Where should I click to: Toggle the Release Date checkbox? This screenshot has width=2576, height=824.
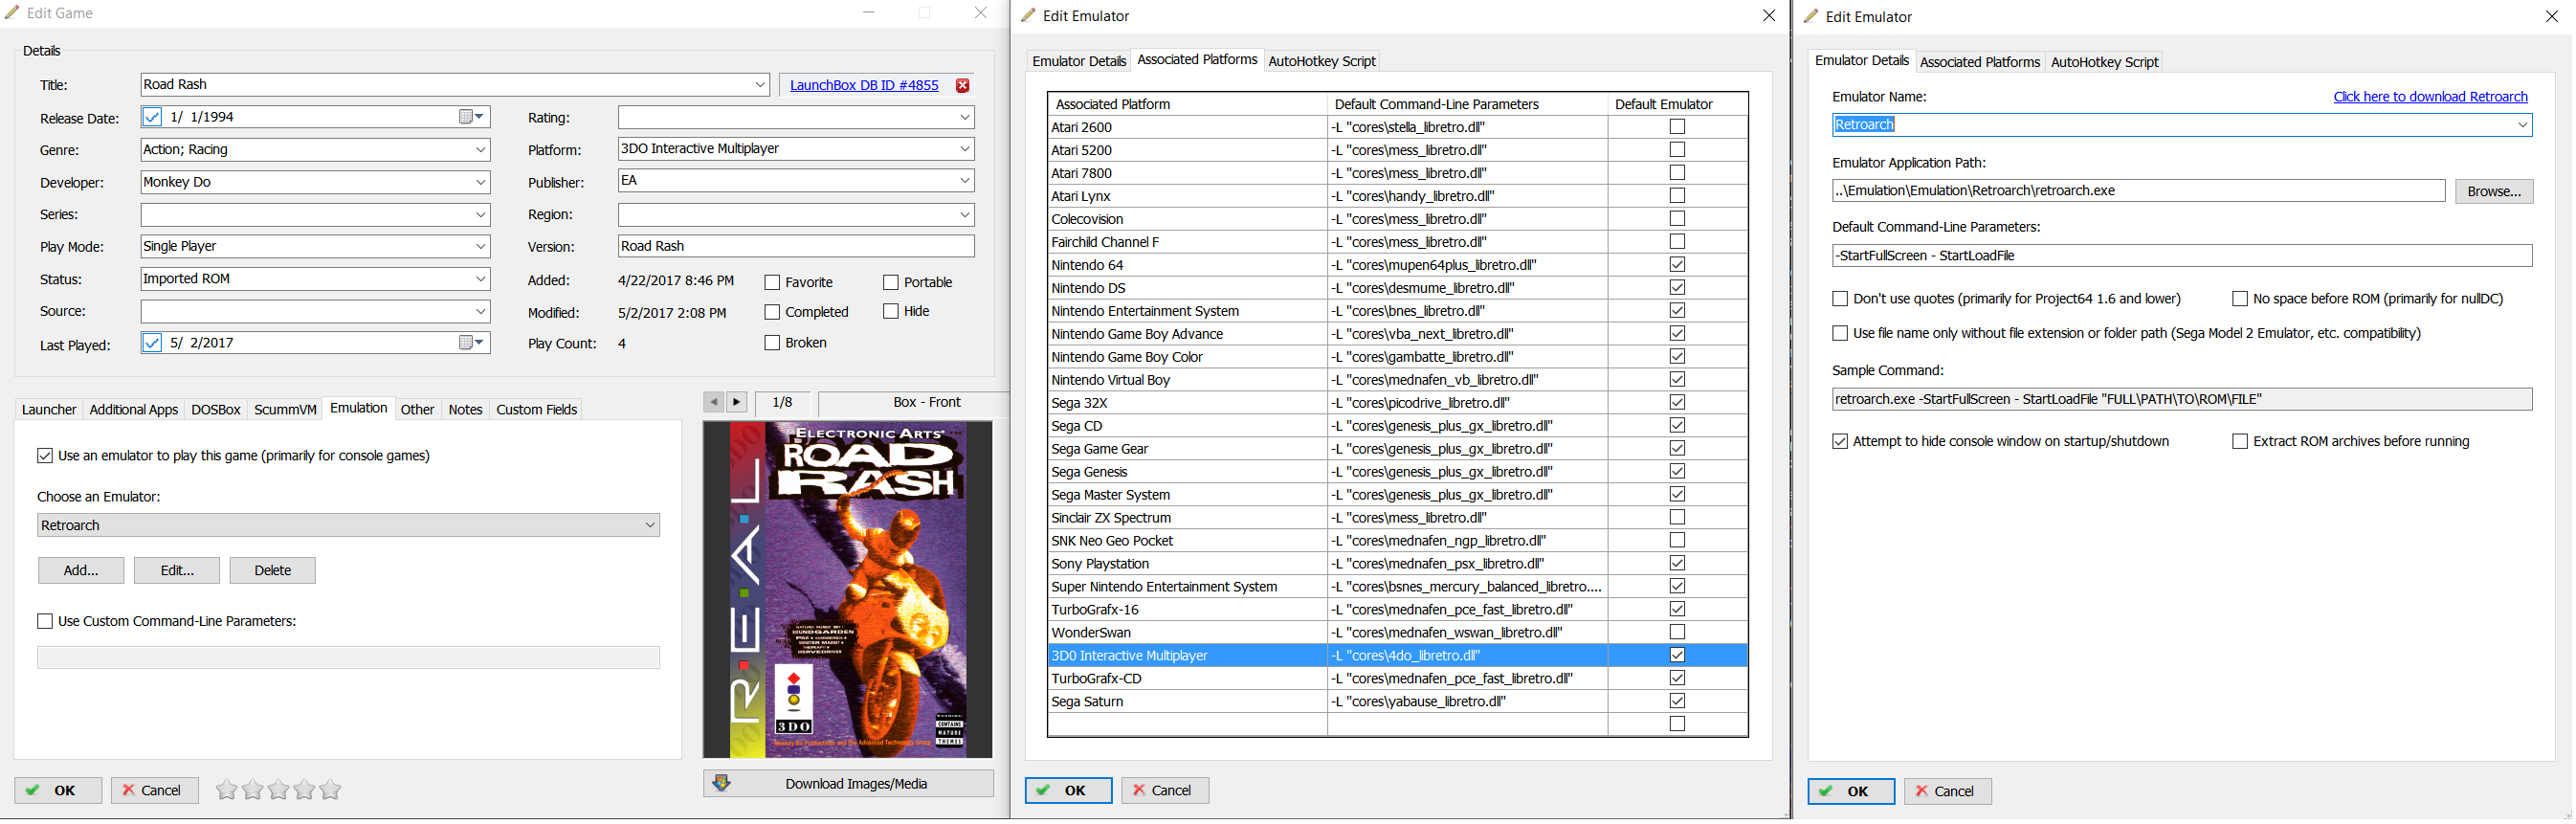(152, 117)
